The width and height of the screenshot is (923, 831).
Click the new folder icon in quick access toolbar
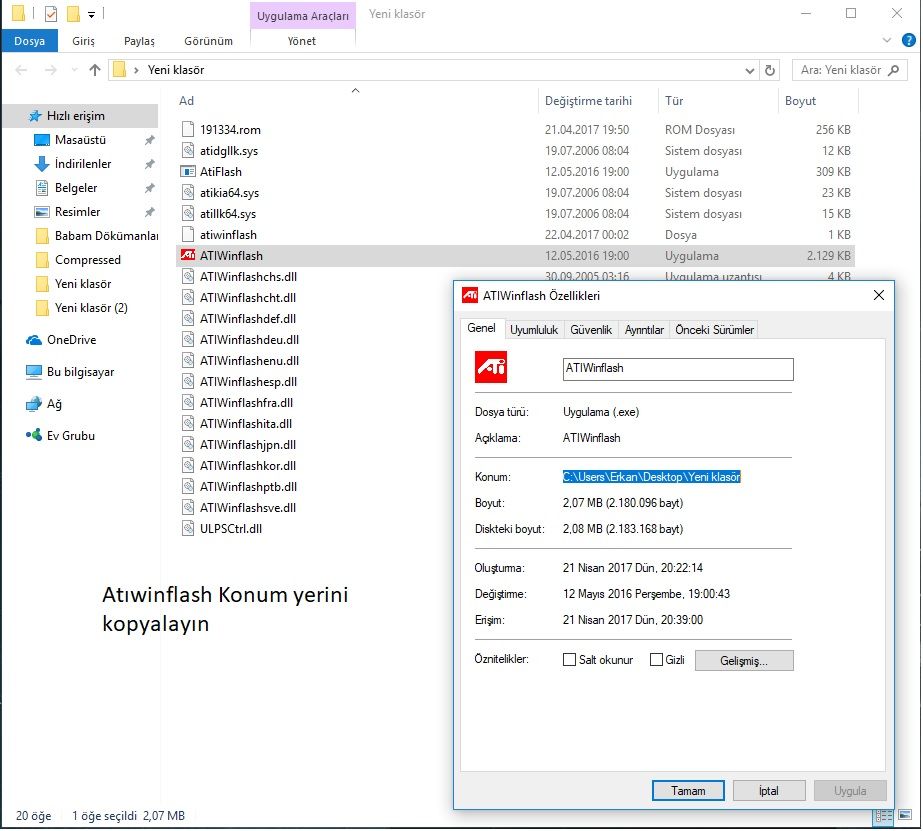73,14
